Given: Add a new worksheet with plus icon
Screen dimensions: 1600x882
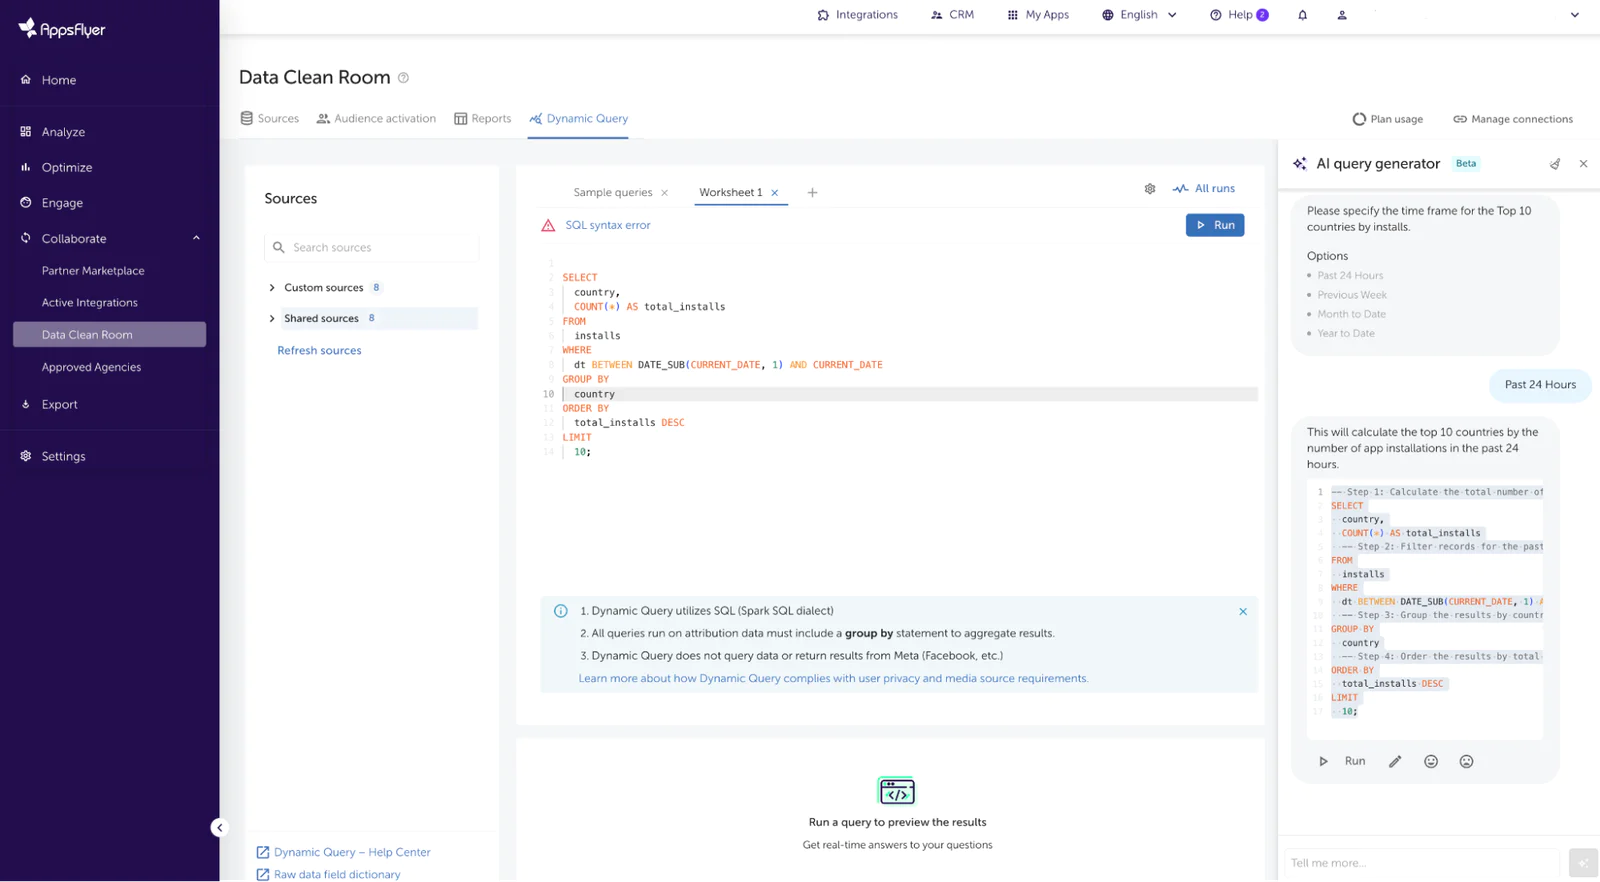Looking at the screenshot, I should pyautogui.click(x=812, y=193).
